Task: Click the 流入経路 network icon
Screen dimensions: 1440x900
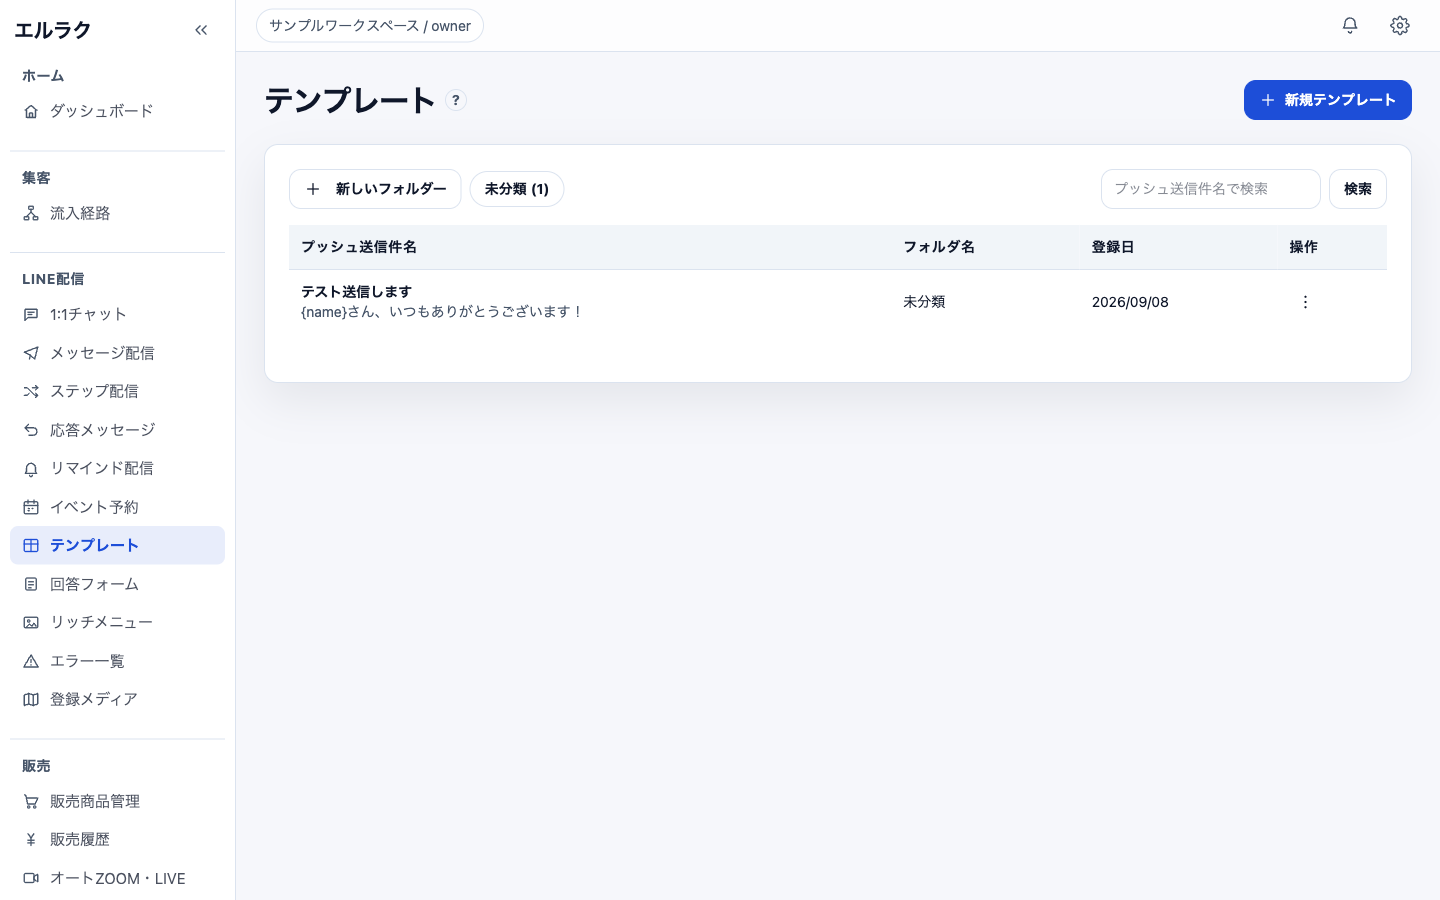Action: [x=31, y=213]
